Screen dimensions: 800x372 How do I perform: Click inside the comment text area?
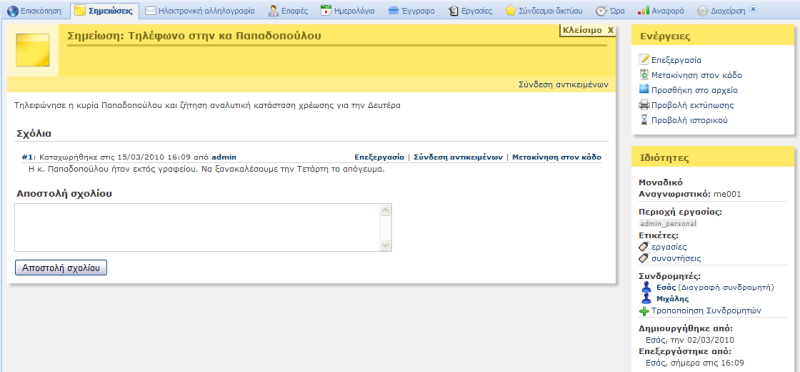pos(197,227)
